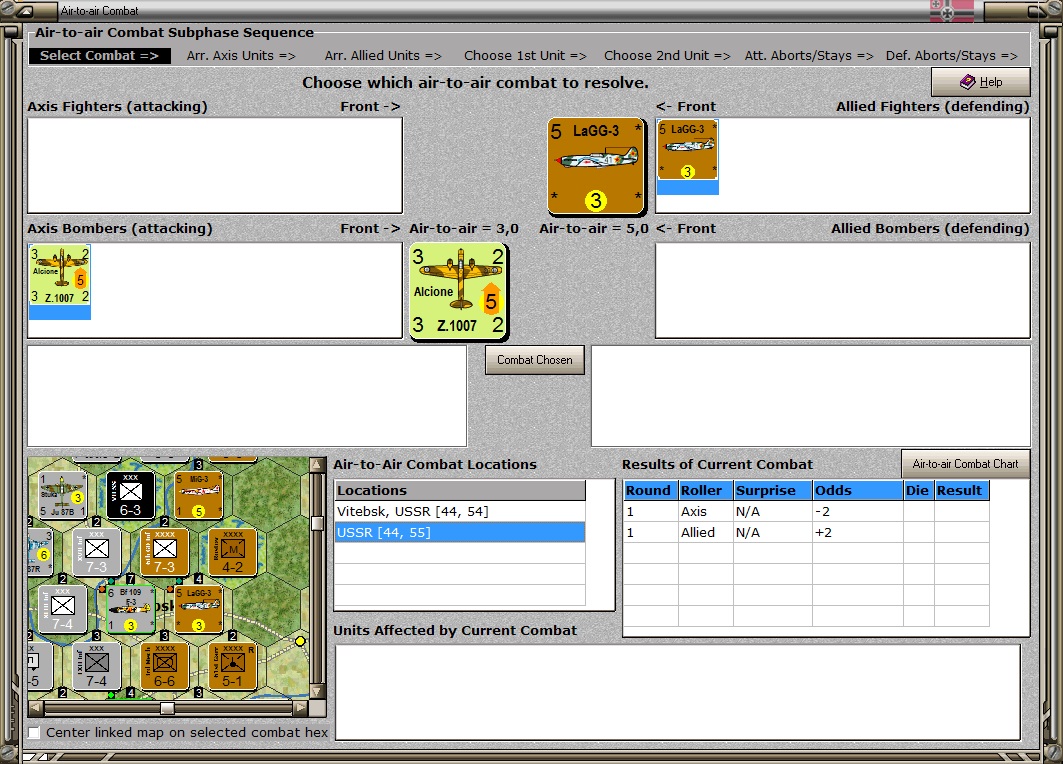Viewport: 1063px width, 764px height.
Task: Click the black 6-3 infantry counter on map
Action: tap(130, 496)
